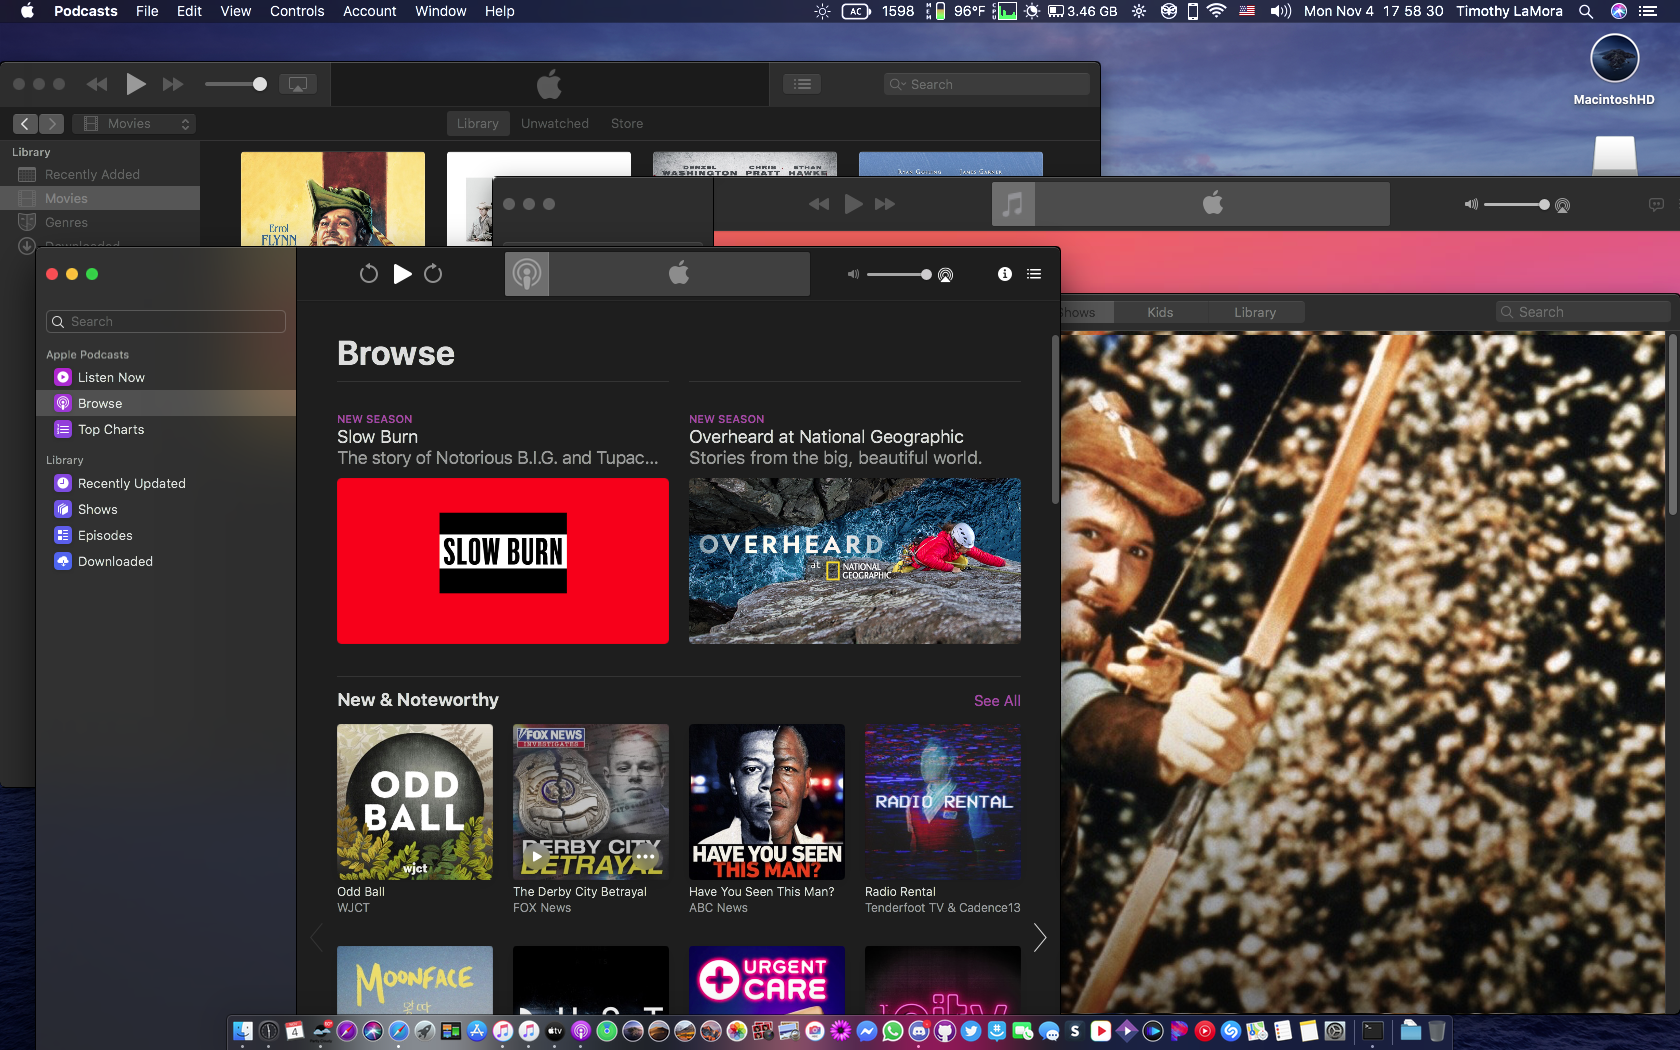
Task: Skip back in the Podcasts player
Action: tap(369, 274)
